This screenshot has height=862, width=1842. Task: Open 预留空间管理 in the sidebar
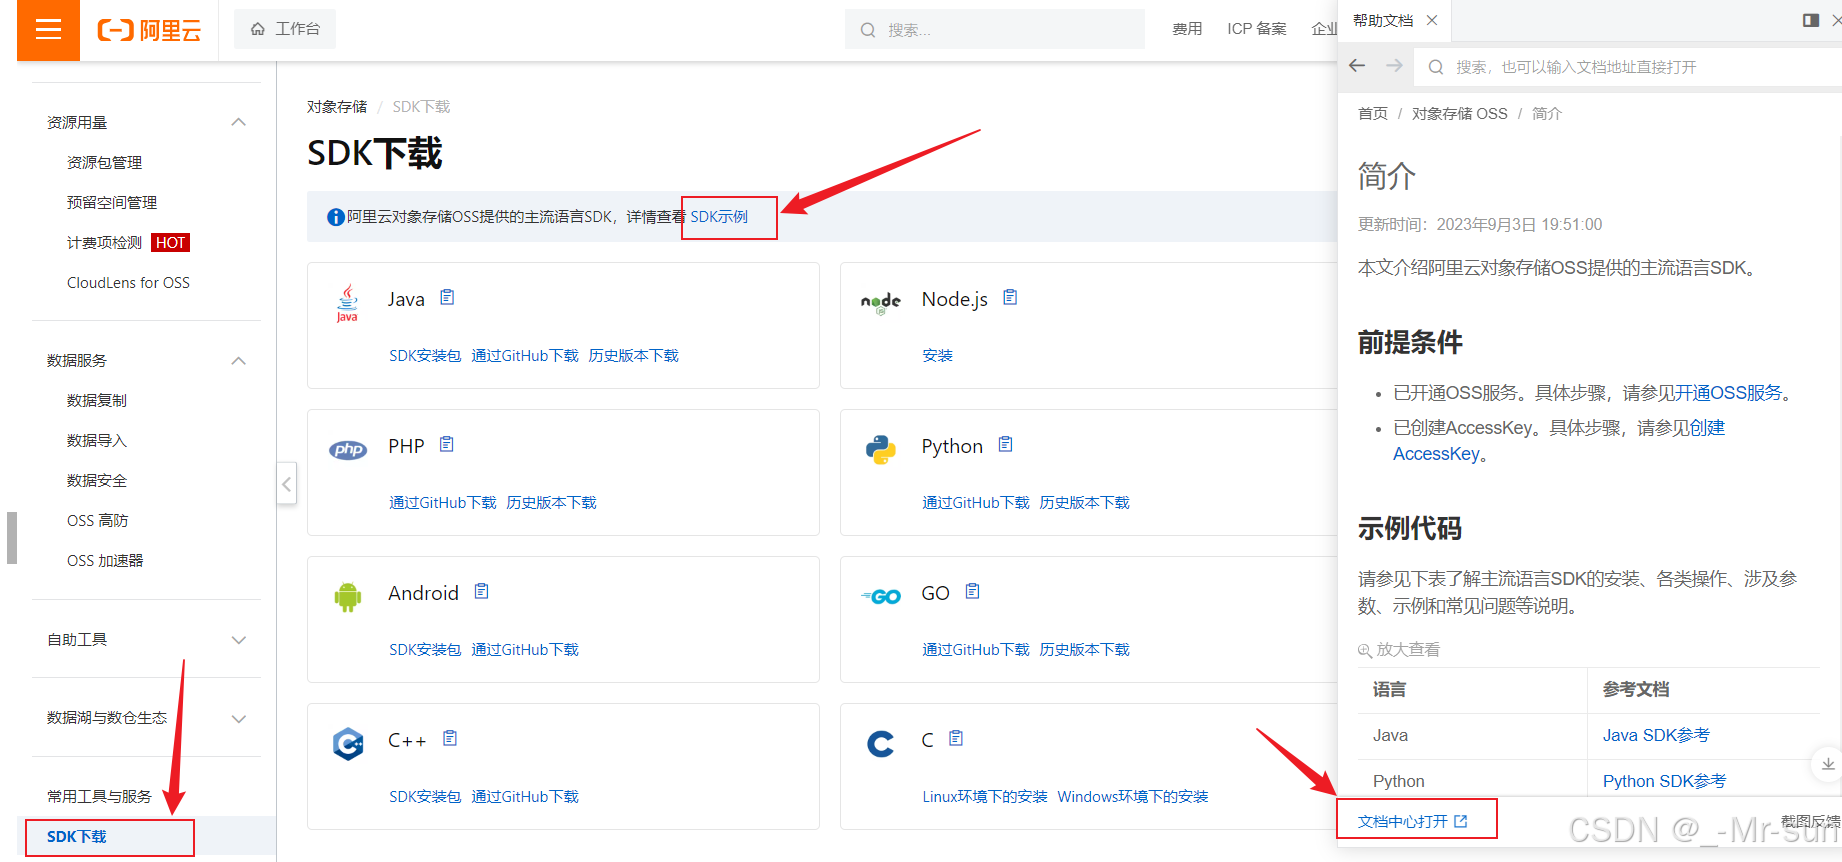(x=112, y=202)
